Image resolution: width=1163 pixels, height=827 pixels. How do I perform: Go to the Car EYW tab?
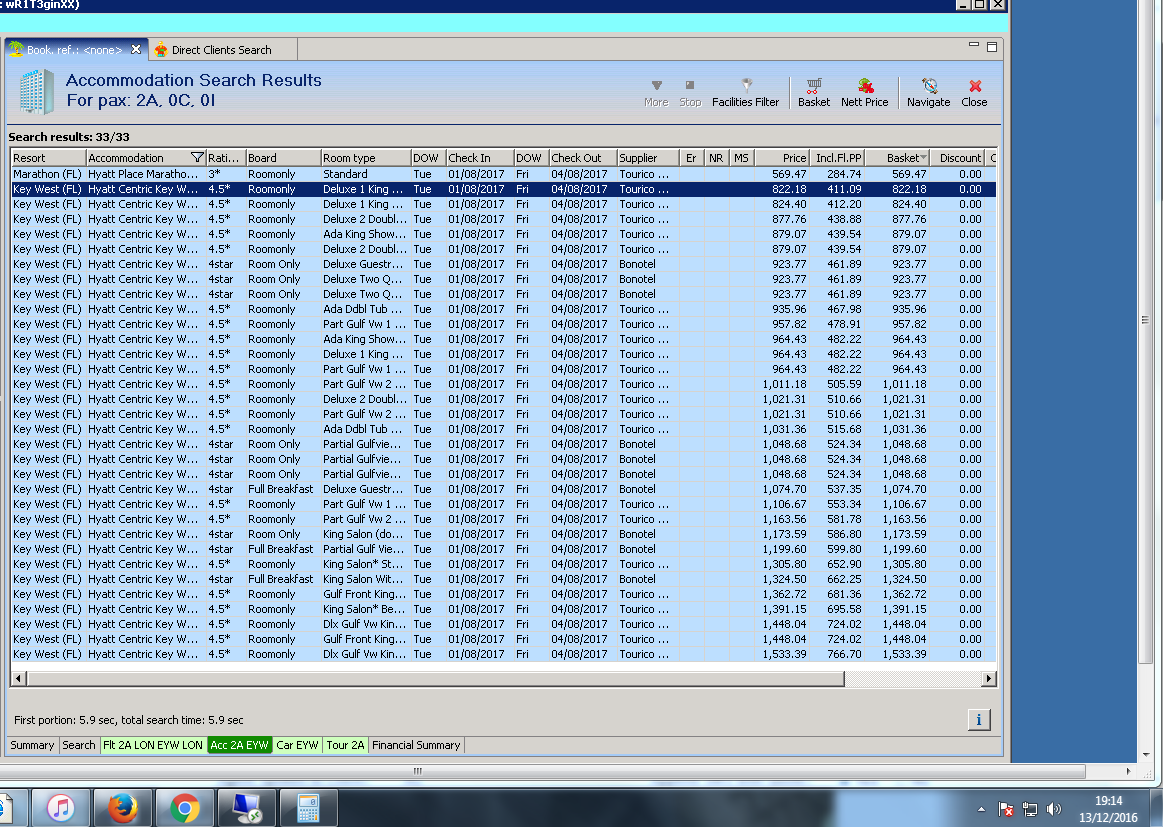click(x=297, y=745)
